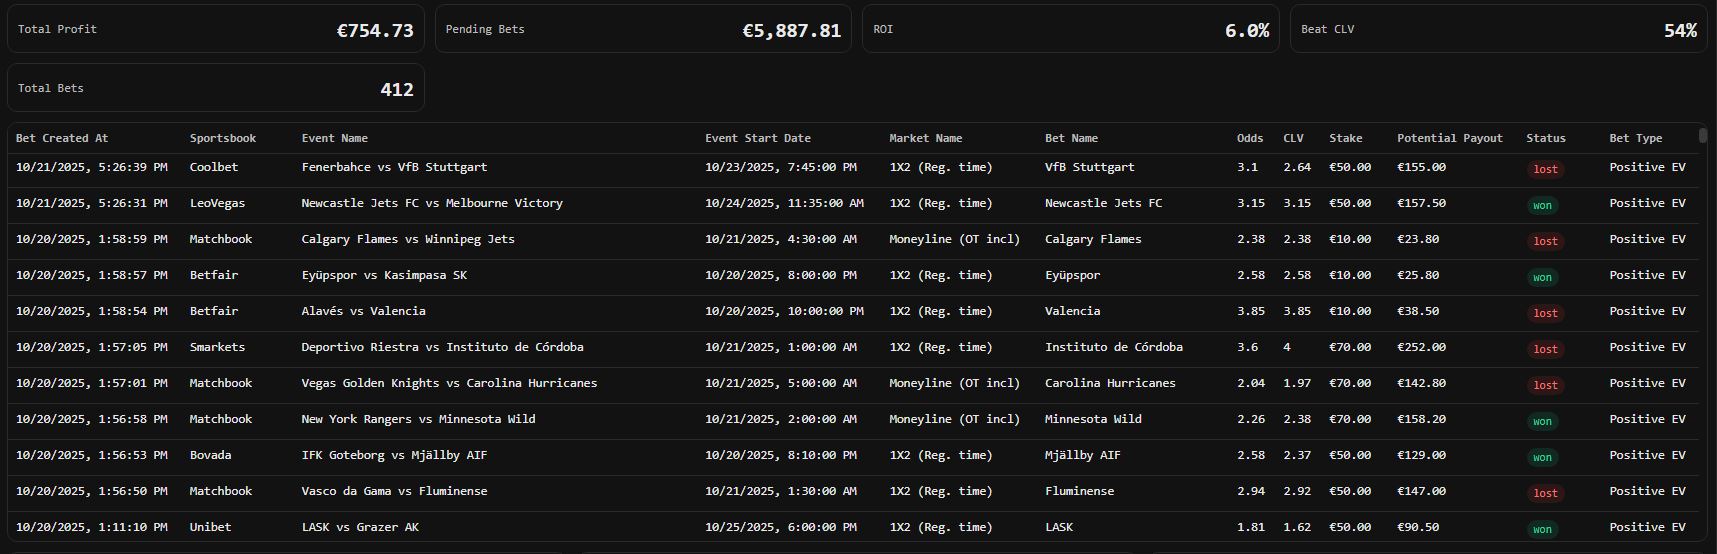Screen dimensions: 1717x554
Task: Select the Minnesota Wild bet name cell
Action: coord(1093,419)
